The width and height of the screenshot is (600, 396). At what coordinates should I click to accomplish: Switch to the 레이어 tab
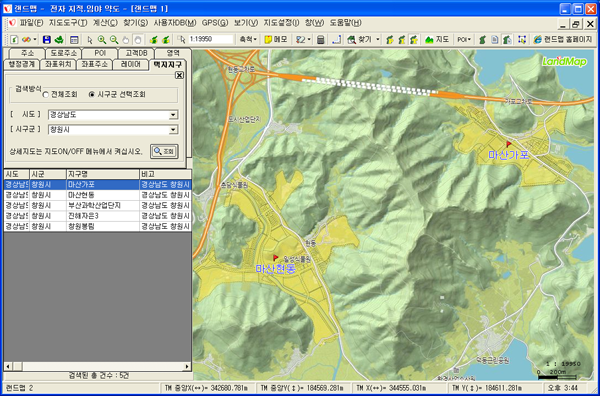pos(131,64)
